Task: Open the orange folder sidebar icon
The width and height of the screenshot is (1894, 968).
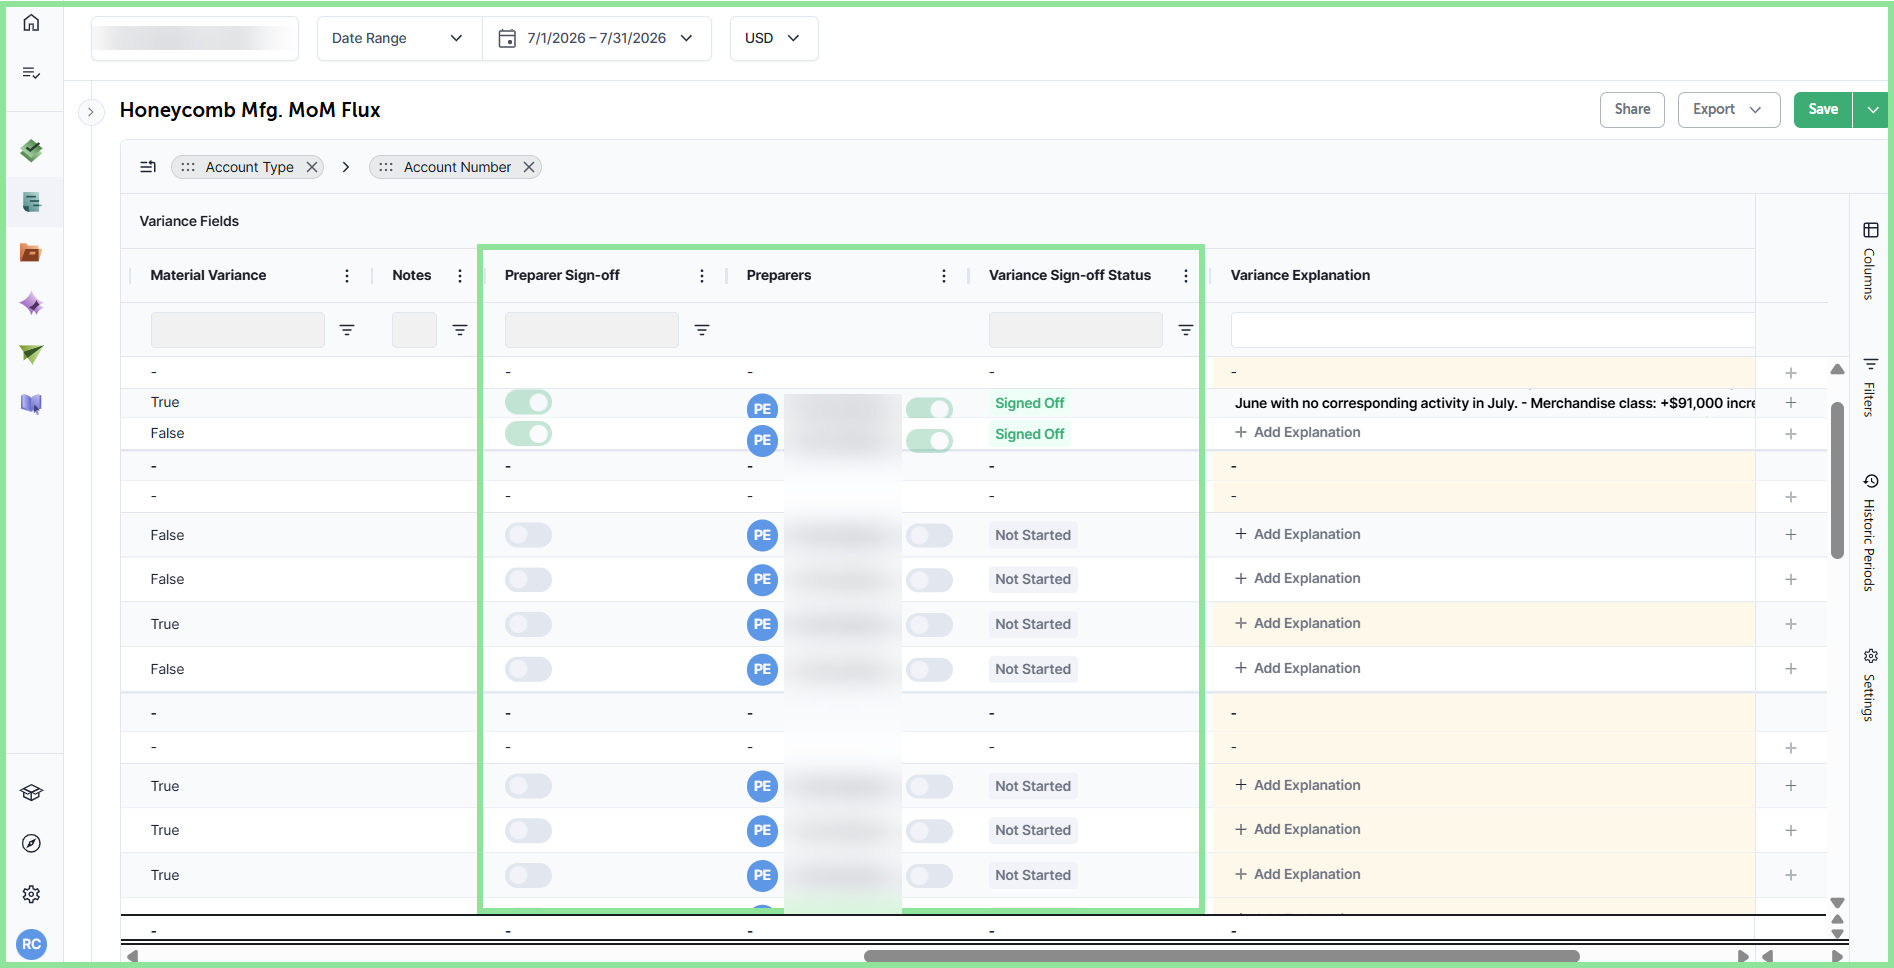Action: [x=31, y=253]
